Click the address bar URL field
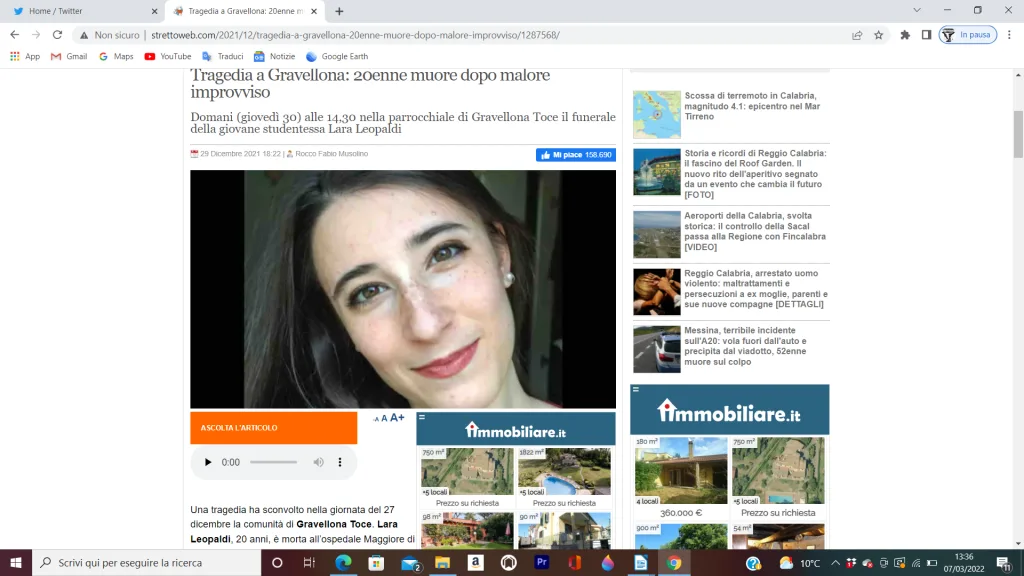Screen dimensions: 1024x576 pyautogui.click(x=355, y=35)
